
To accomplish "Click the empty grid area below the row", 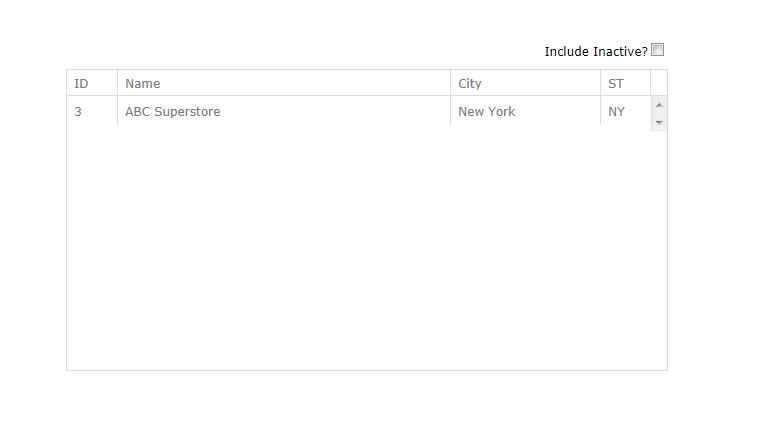I will pos(360,250).
